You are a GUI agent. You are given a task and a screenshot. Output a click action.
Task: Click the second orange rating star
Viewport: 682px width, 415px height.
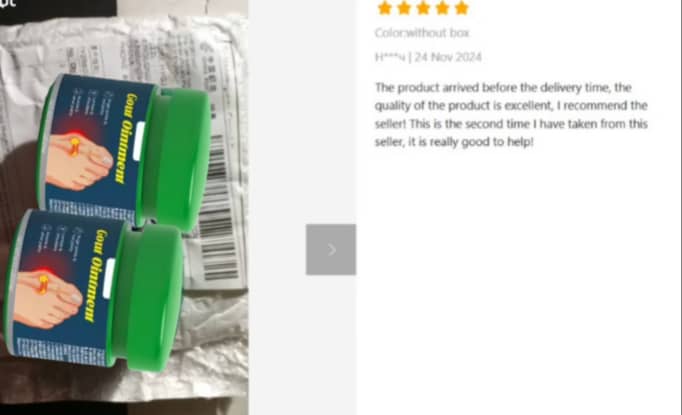pos(404,8)
